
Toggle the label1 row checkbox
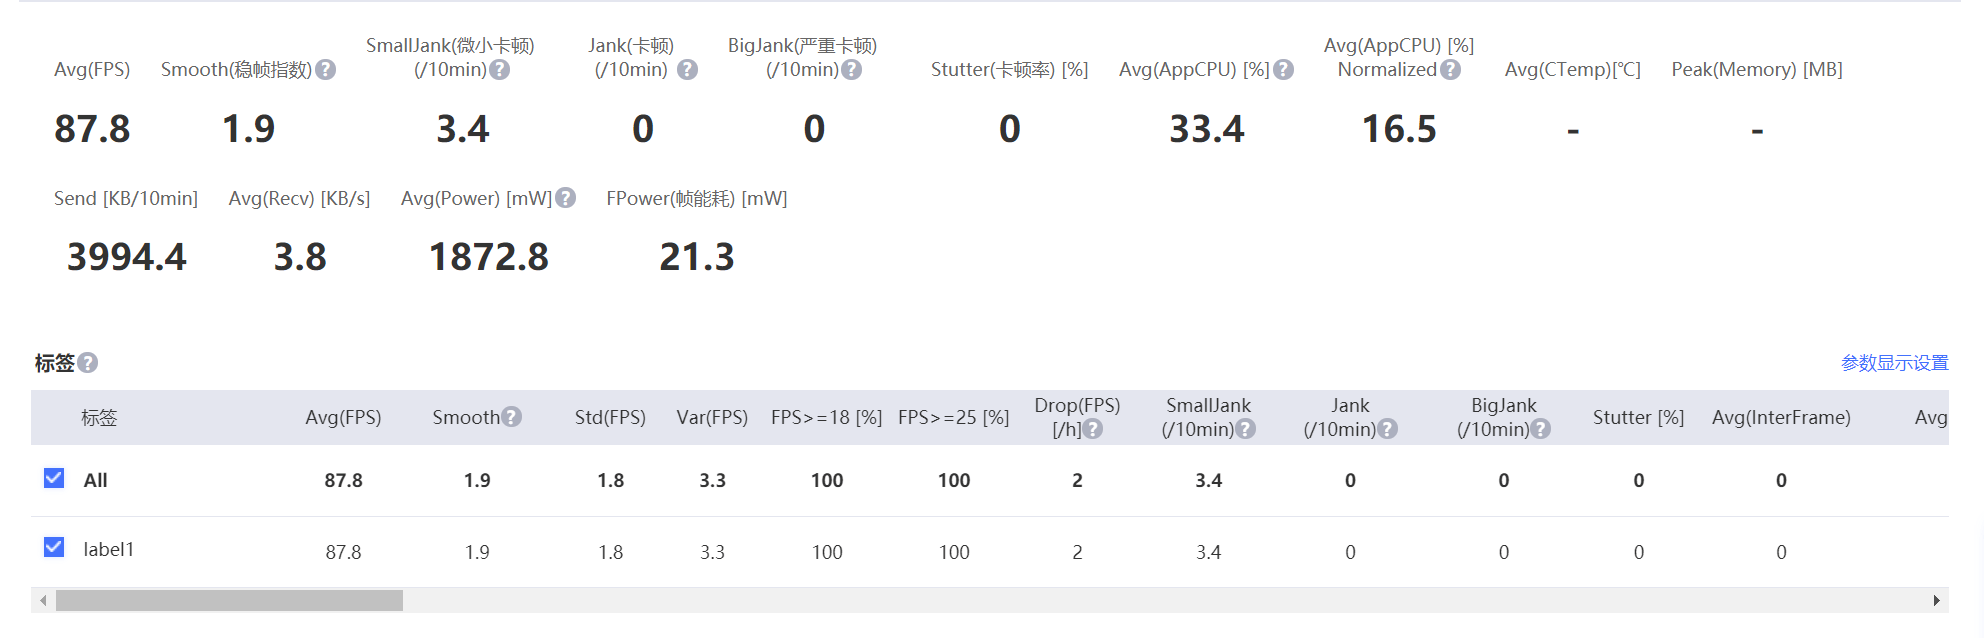(54, 548)
